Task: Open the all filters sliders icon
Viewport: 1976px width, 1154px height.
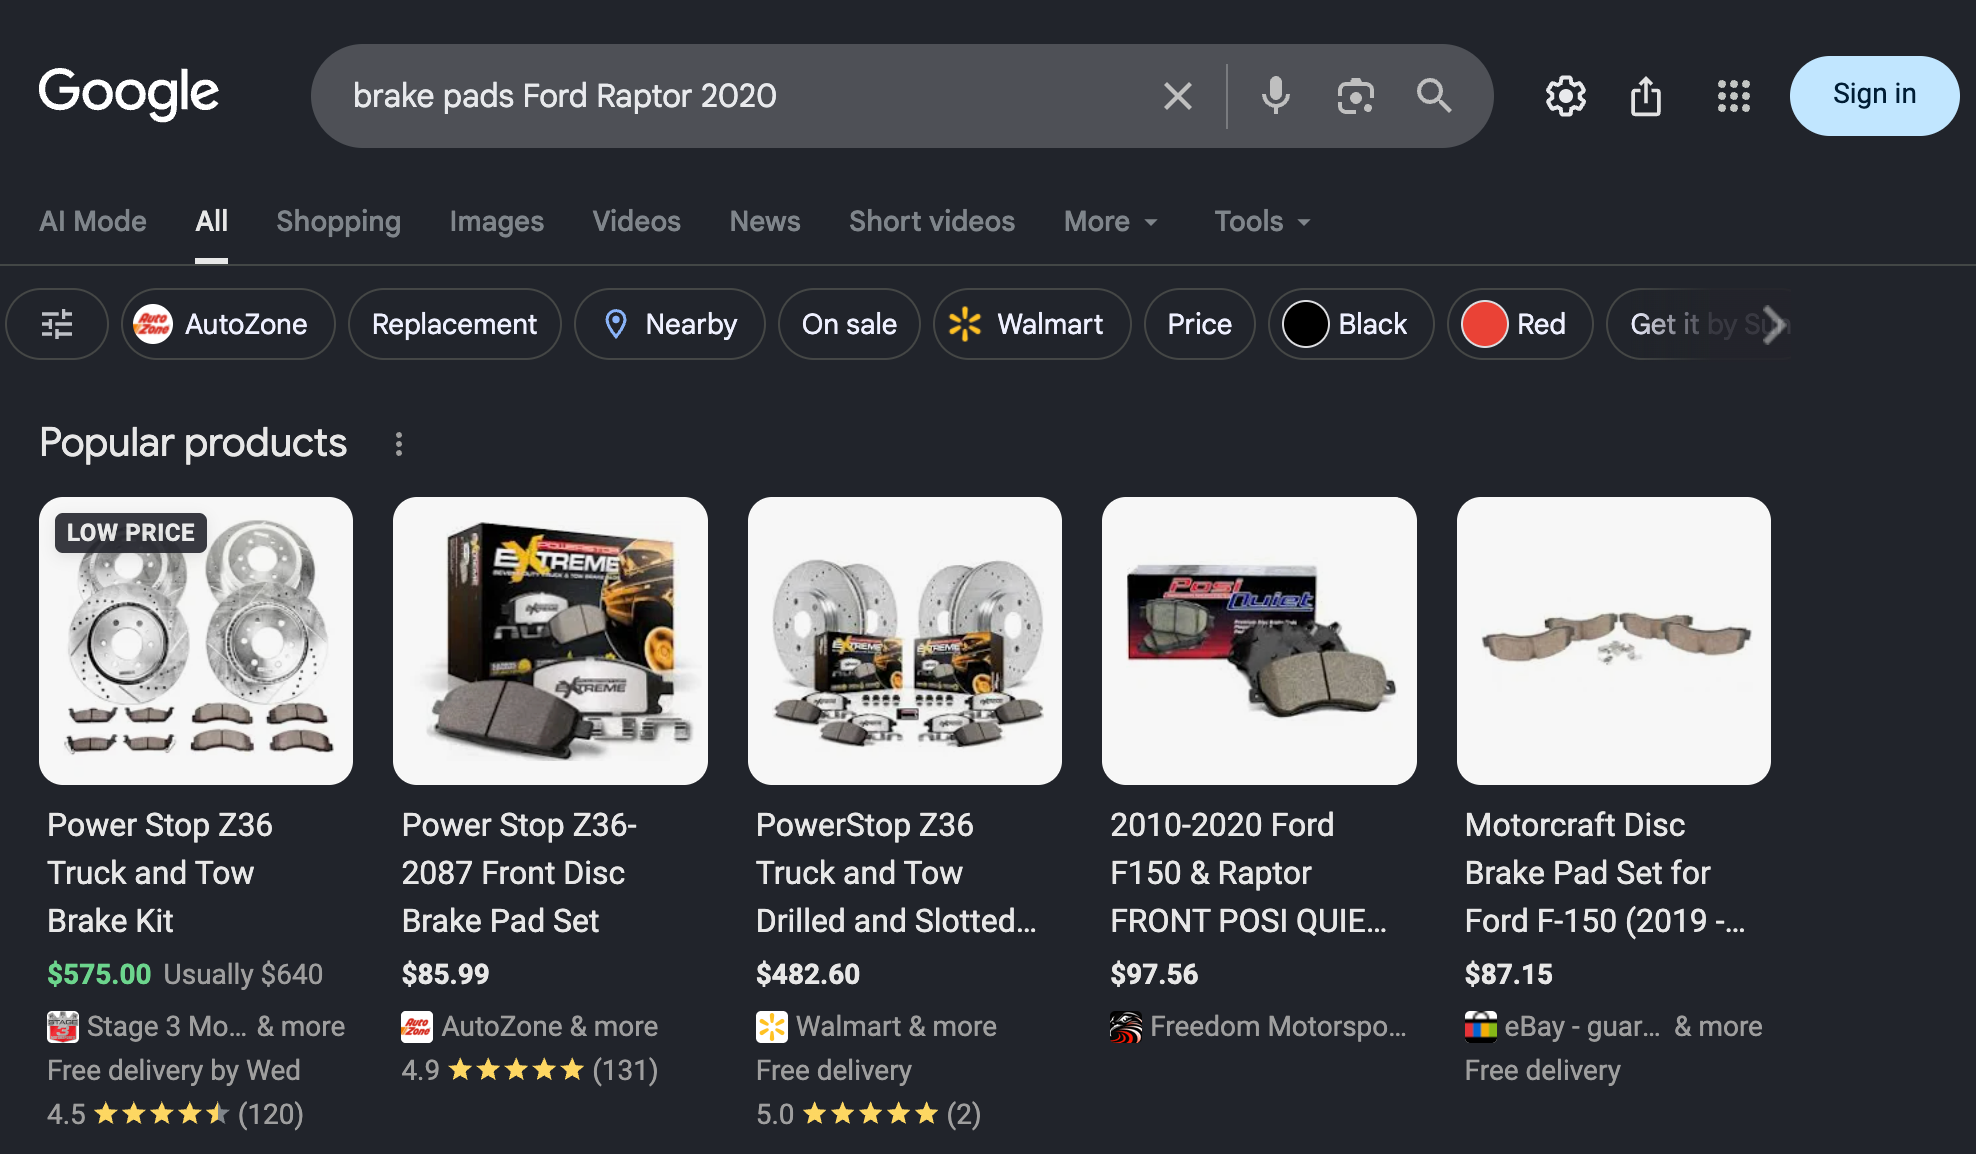Action: pos(57,324)
